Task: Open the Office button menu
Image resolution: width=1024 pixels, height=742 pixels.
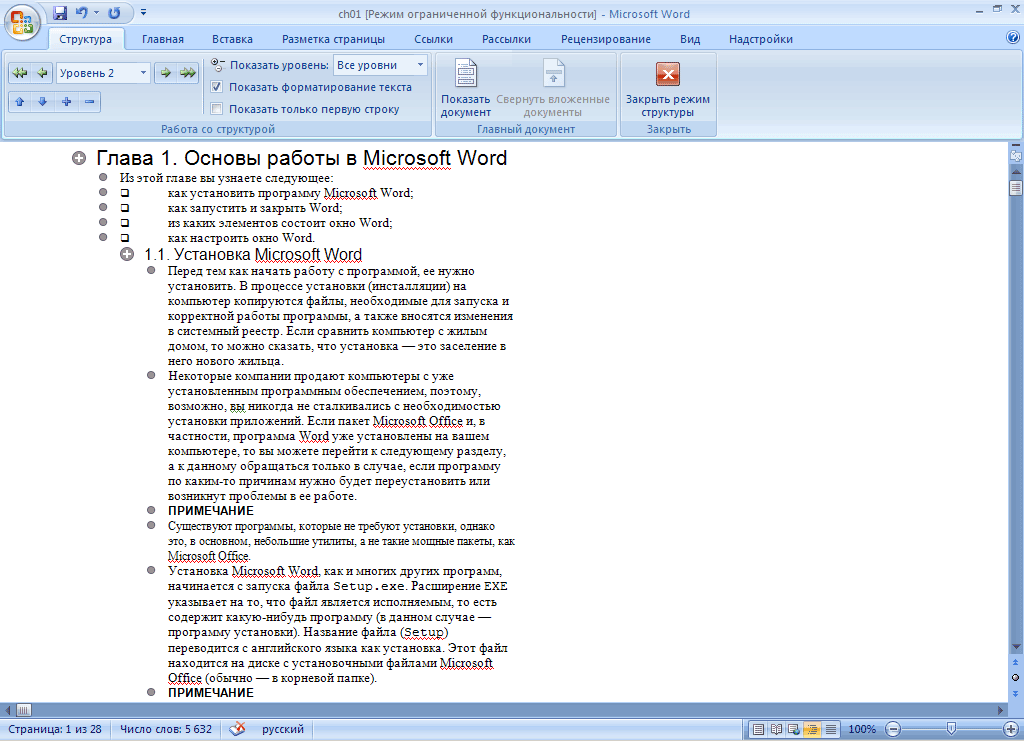Action: 22,22
